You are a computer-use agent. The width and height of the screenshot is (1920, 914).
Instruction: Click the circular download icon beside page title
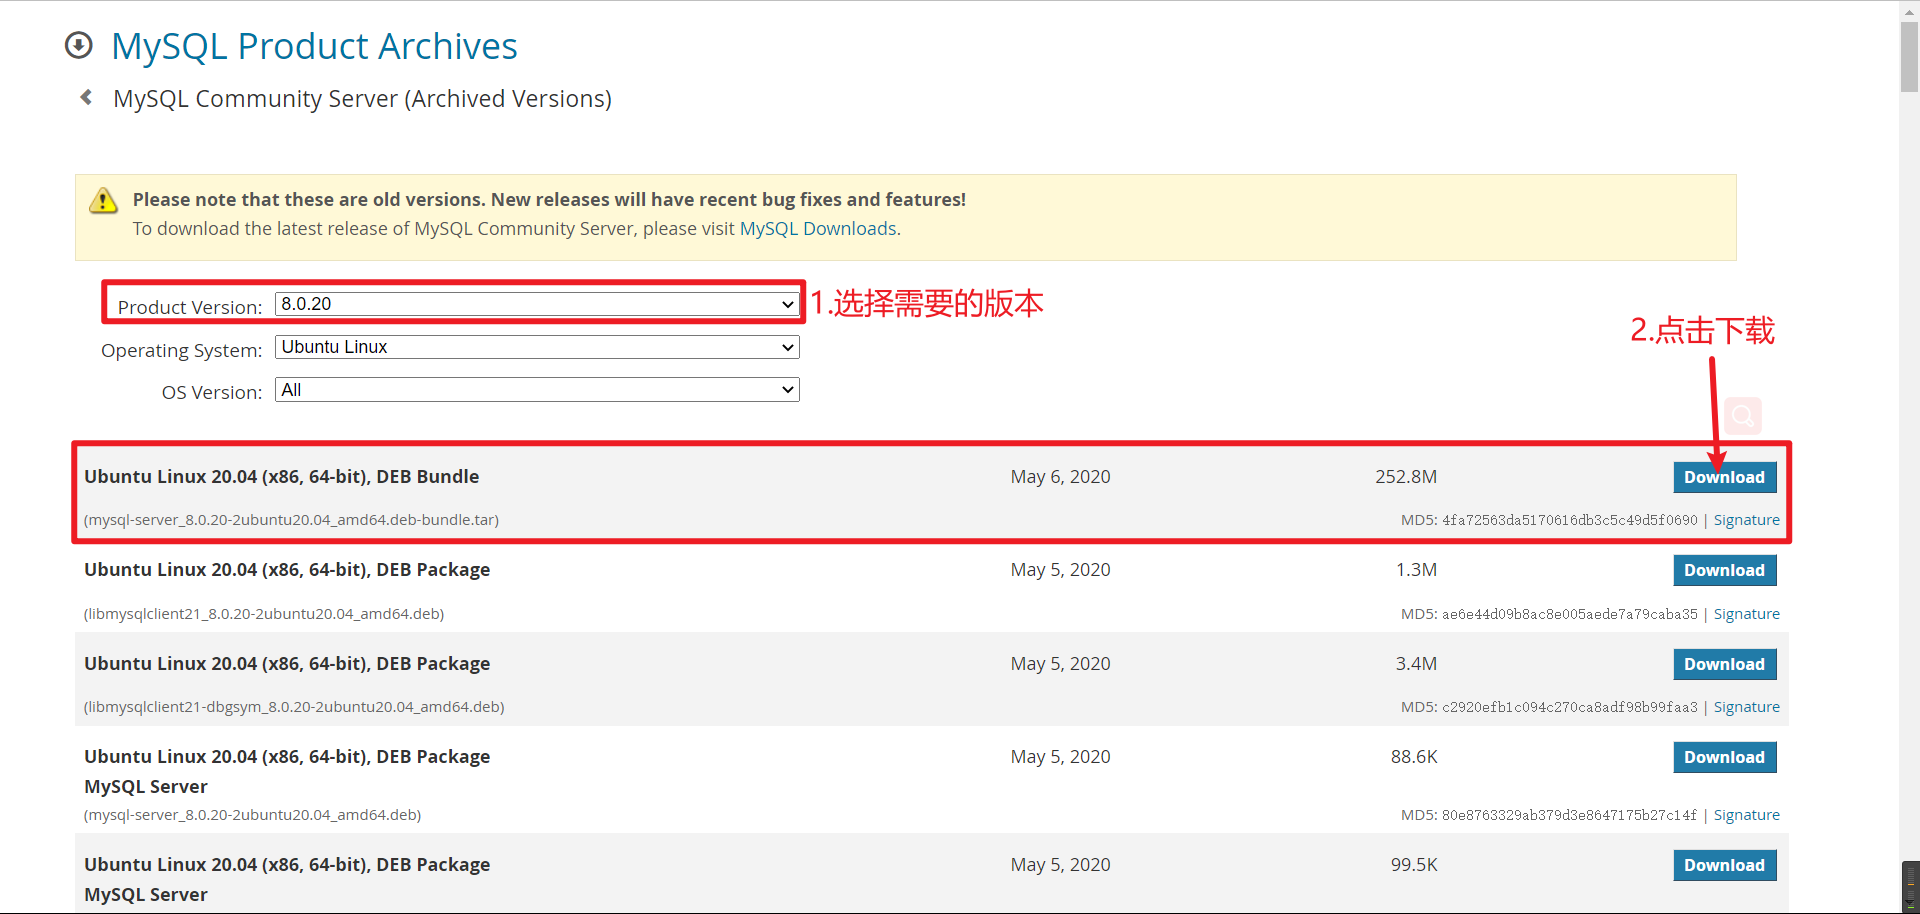(78, 45)
